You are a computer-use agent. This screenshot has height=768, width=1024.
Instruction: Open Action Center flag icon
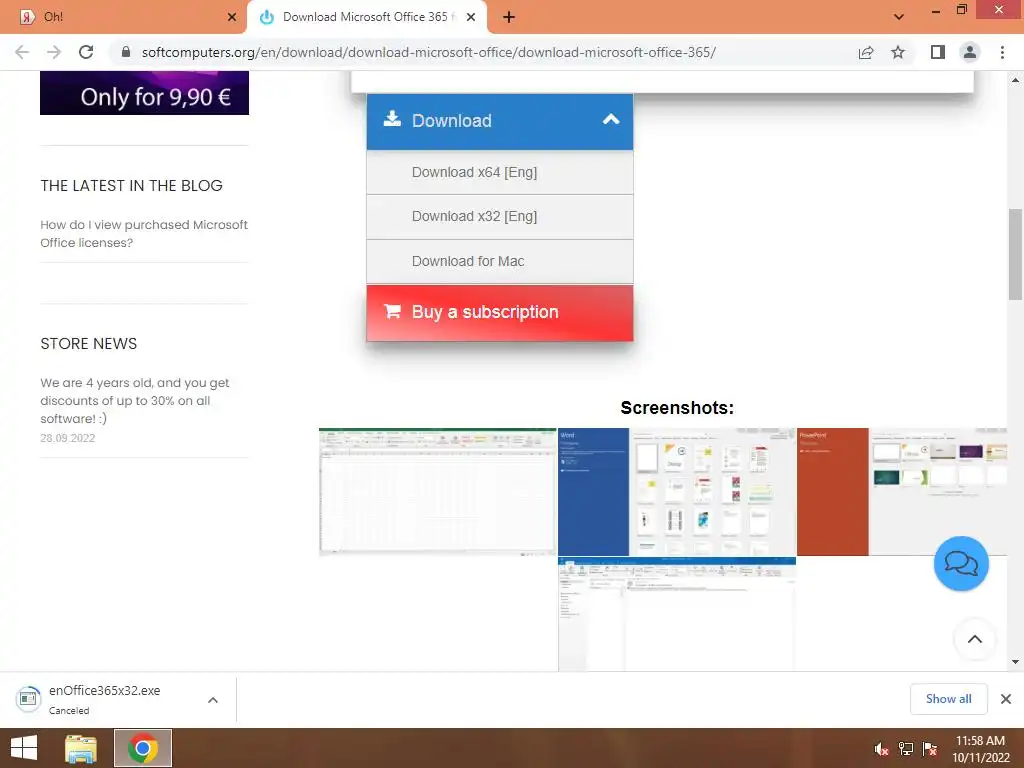929,749
